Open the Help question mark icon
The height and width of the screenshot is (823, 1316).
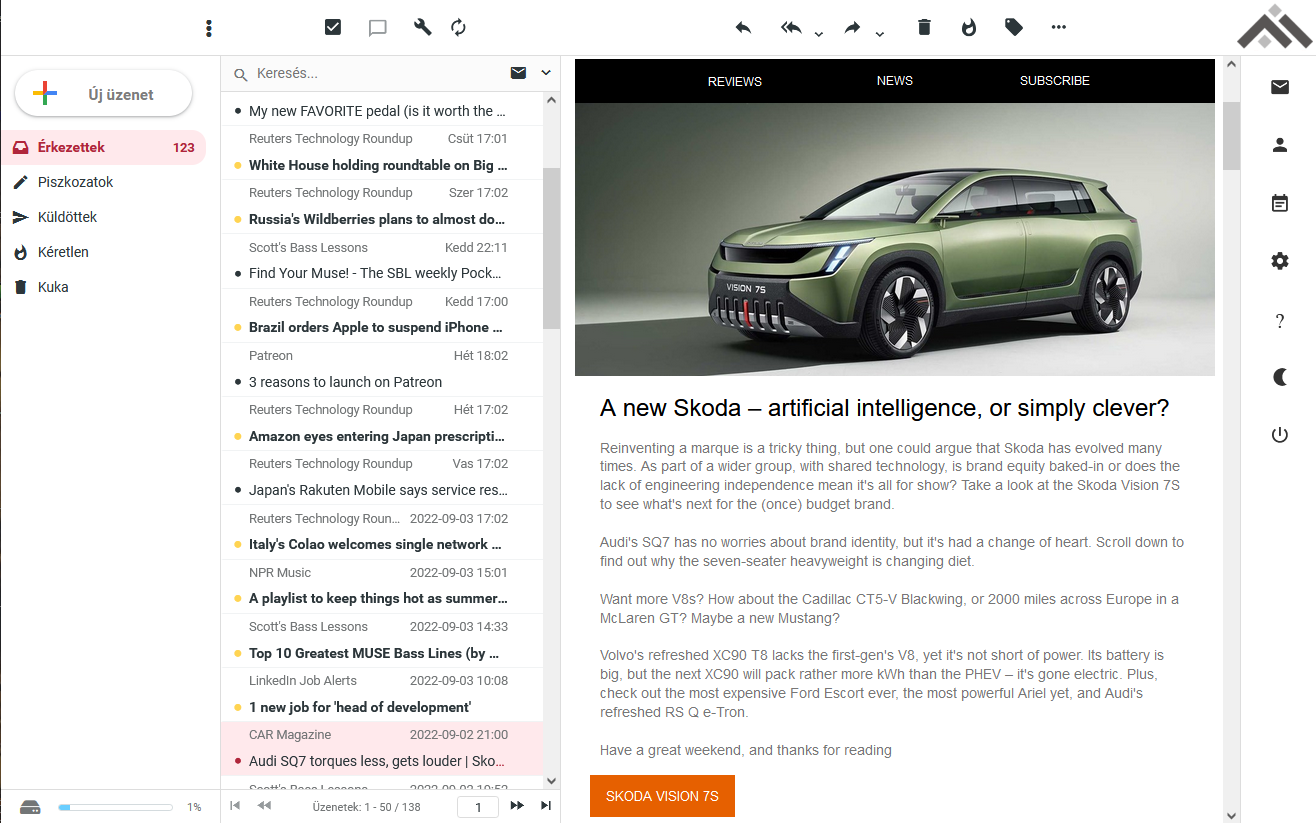[1280, 321]
